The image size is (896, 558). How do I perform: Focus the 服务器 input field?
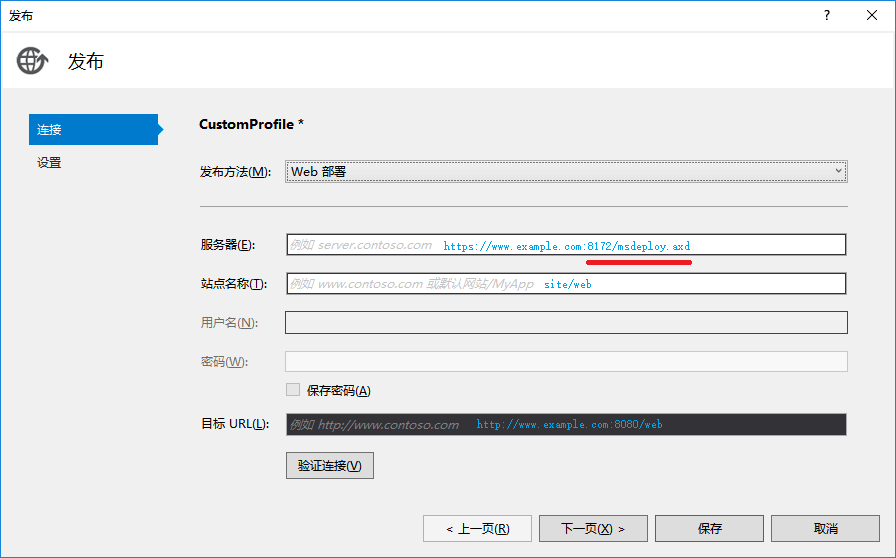click(x=566, y=245)
